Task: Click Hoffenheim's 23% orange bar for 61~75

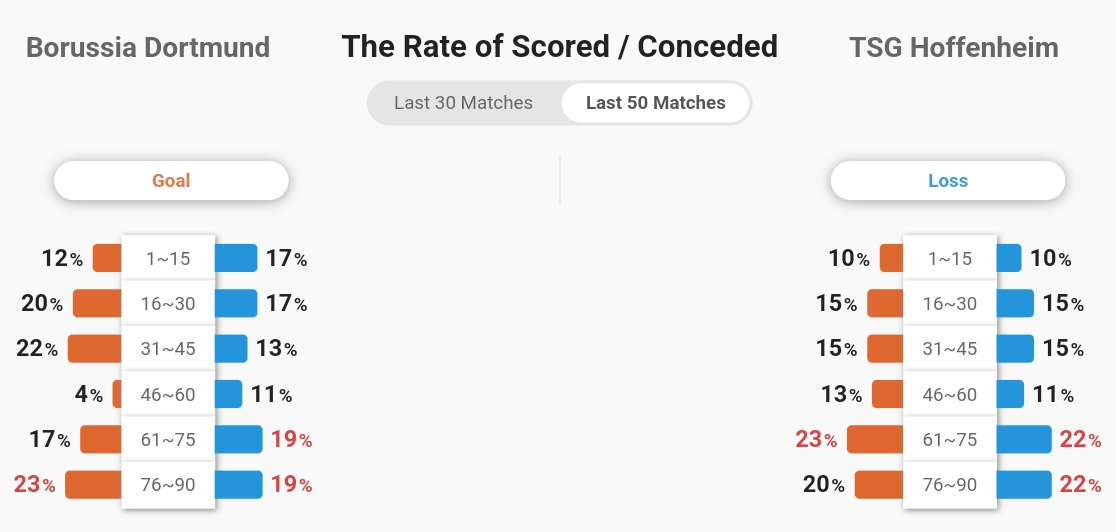Action: (875, 439)
